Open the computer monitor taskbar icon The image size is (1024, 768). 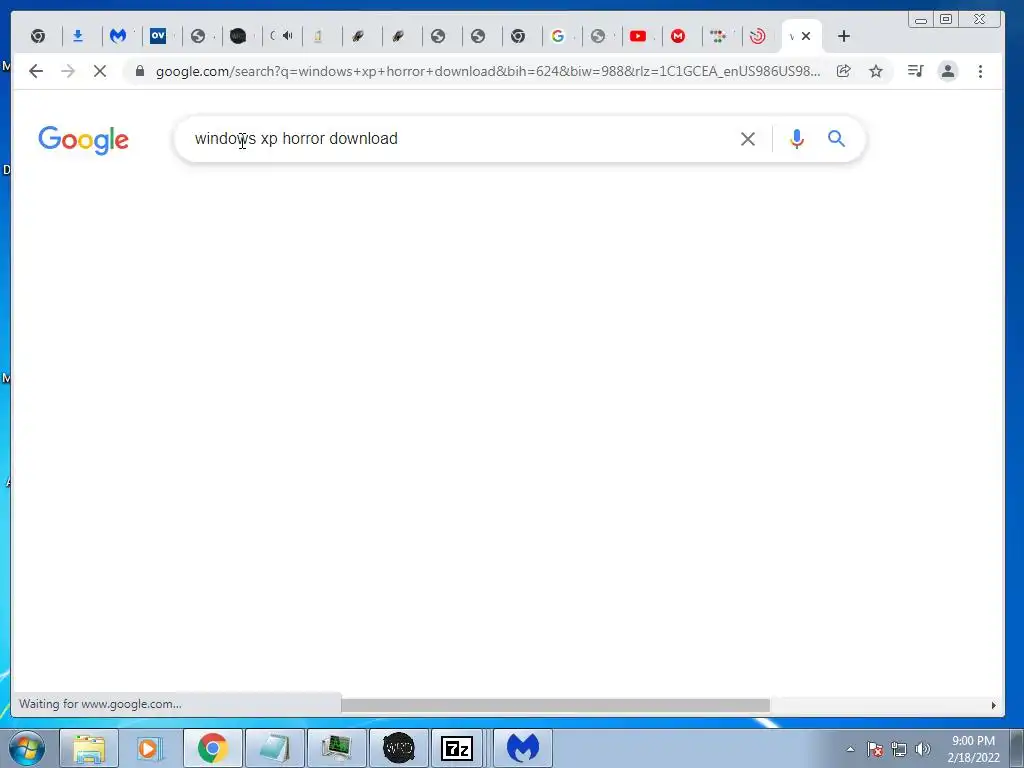tap(336, 748)
